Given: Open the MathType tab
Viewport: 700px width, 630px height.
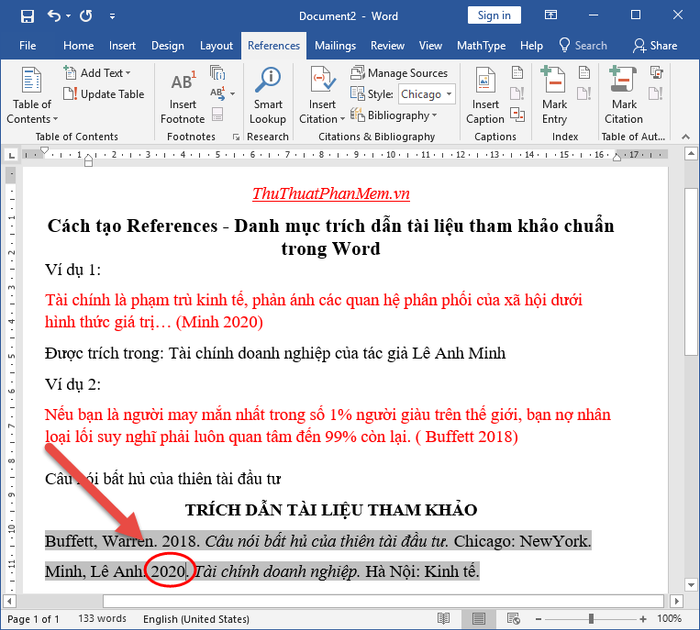Looking at the screenshot, I should 481,46.
